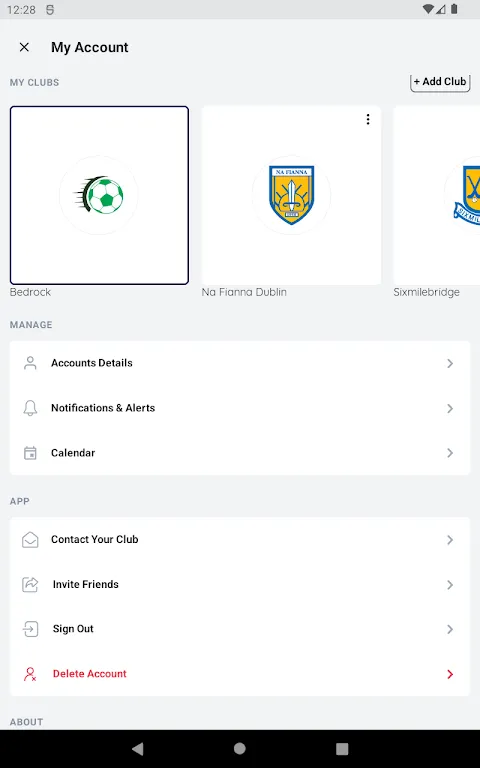Click the Sign Out door icon
The width and height of the screenshot is (480, 768).
pyautogui.click(x=30, y=629)
